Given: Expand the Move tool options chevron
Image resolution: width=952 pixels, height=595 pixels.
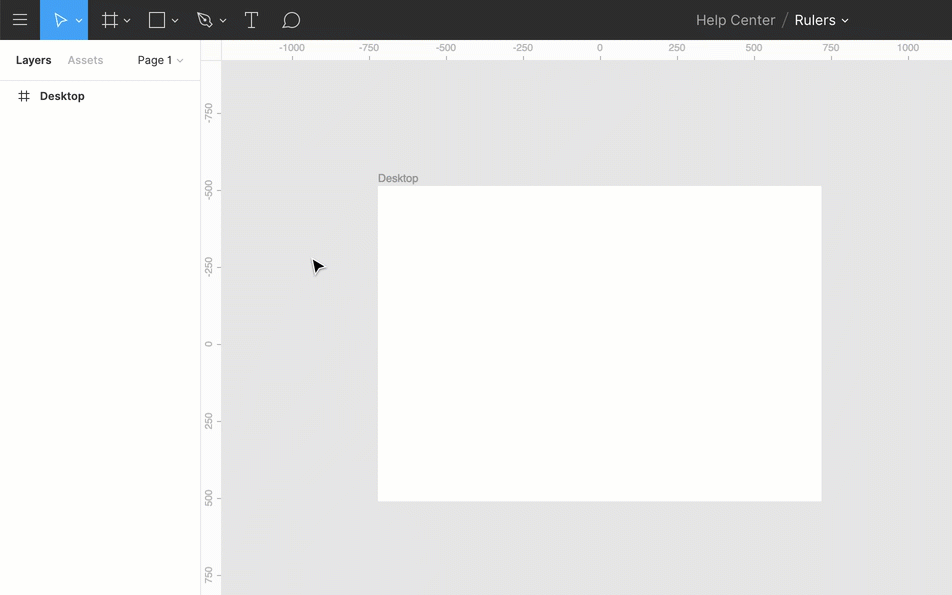Looking at the screenshot, I should [x=79, y=21].
